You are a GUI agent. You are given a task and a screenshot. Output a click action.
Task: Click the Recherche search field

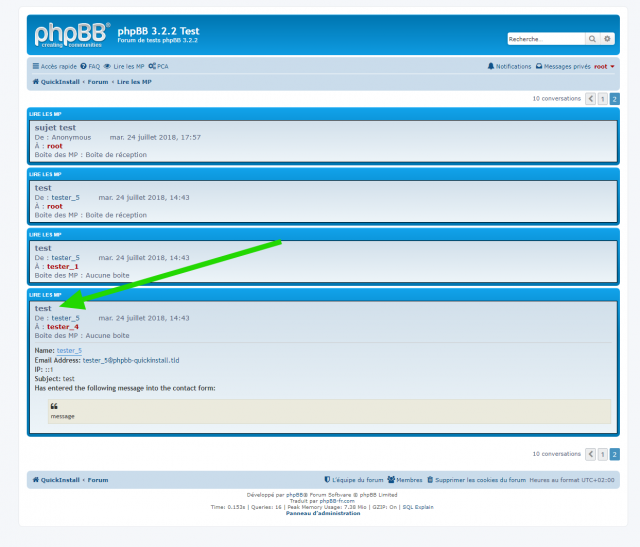coord(545,39)
